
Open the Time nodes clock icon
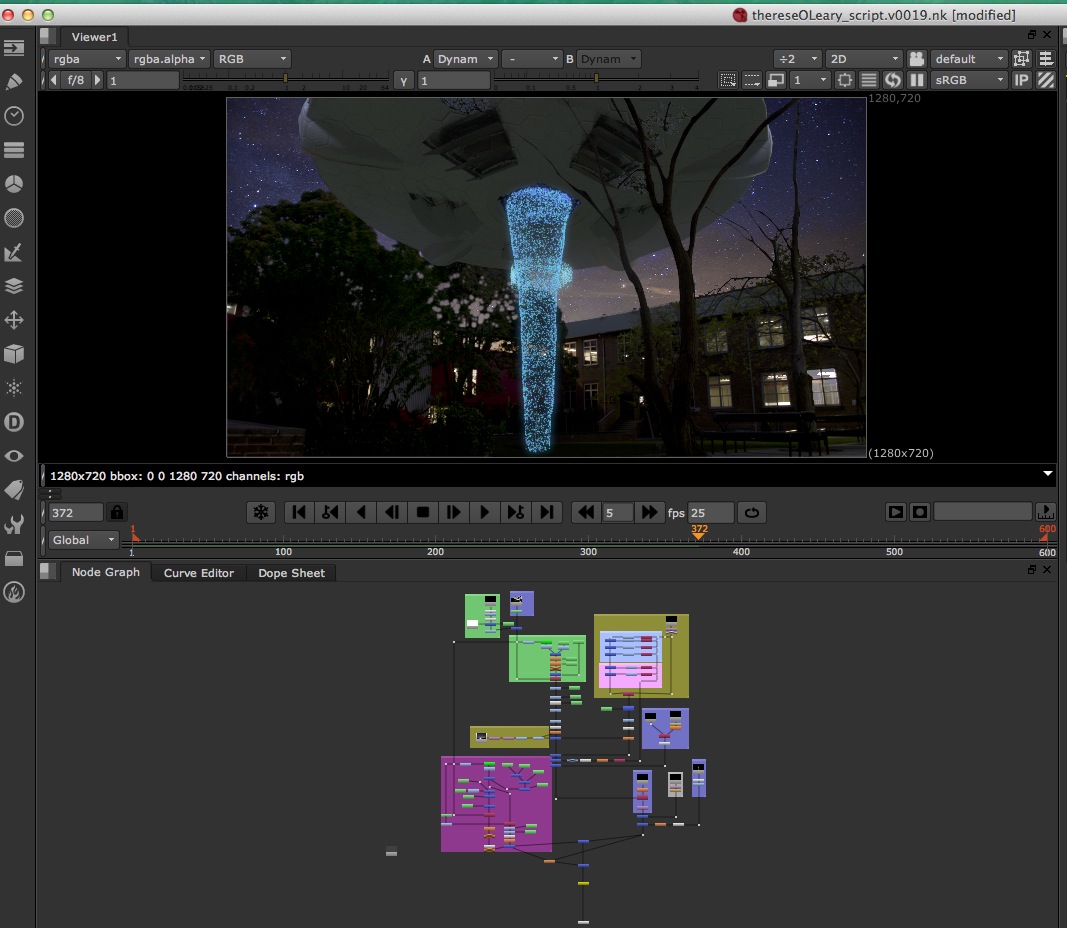pyautogui.click(x=14, y=116)
